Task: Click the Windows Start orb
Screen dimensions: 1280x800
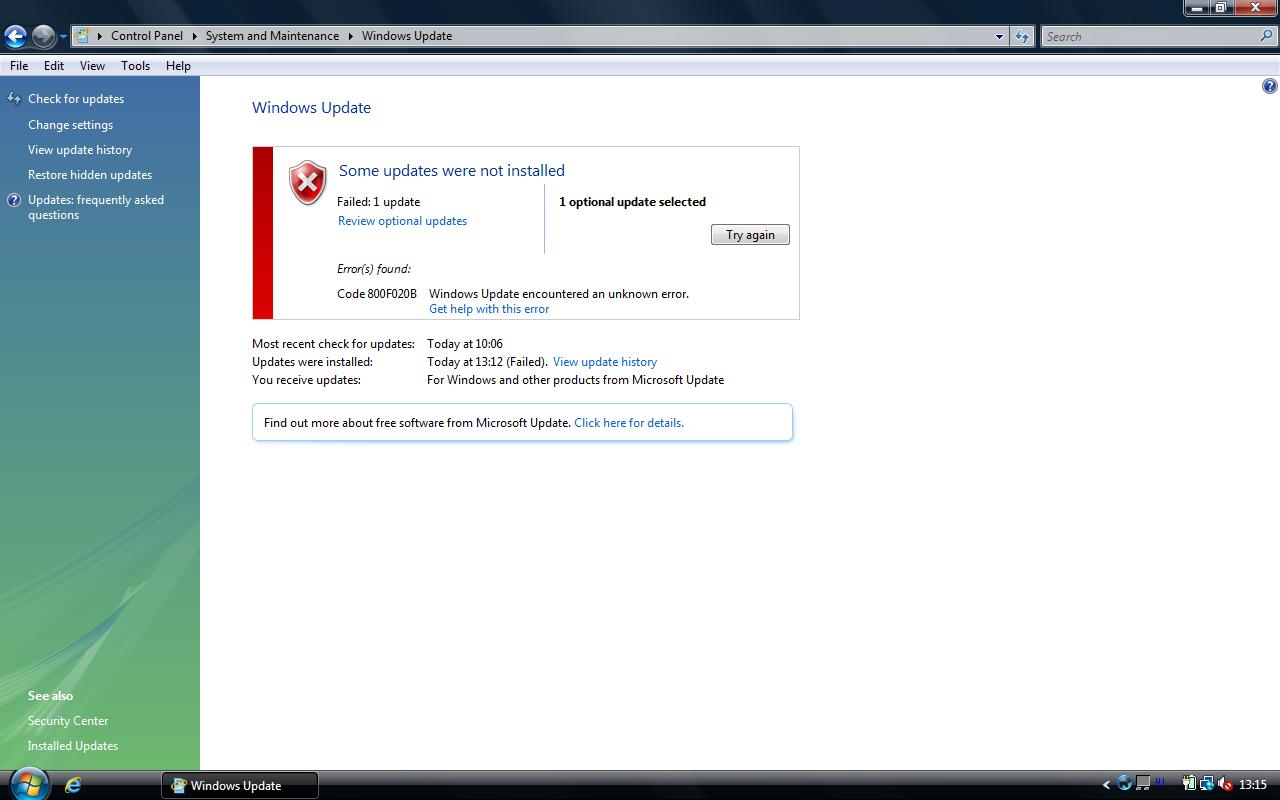Action: (x=27, y=783)
